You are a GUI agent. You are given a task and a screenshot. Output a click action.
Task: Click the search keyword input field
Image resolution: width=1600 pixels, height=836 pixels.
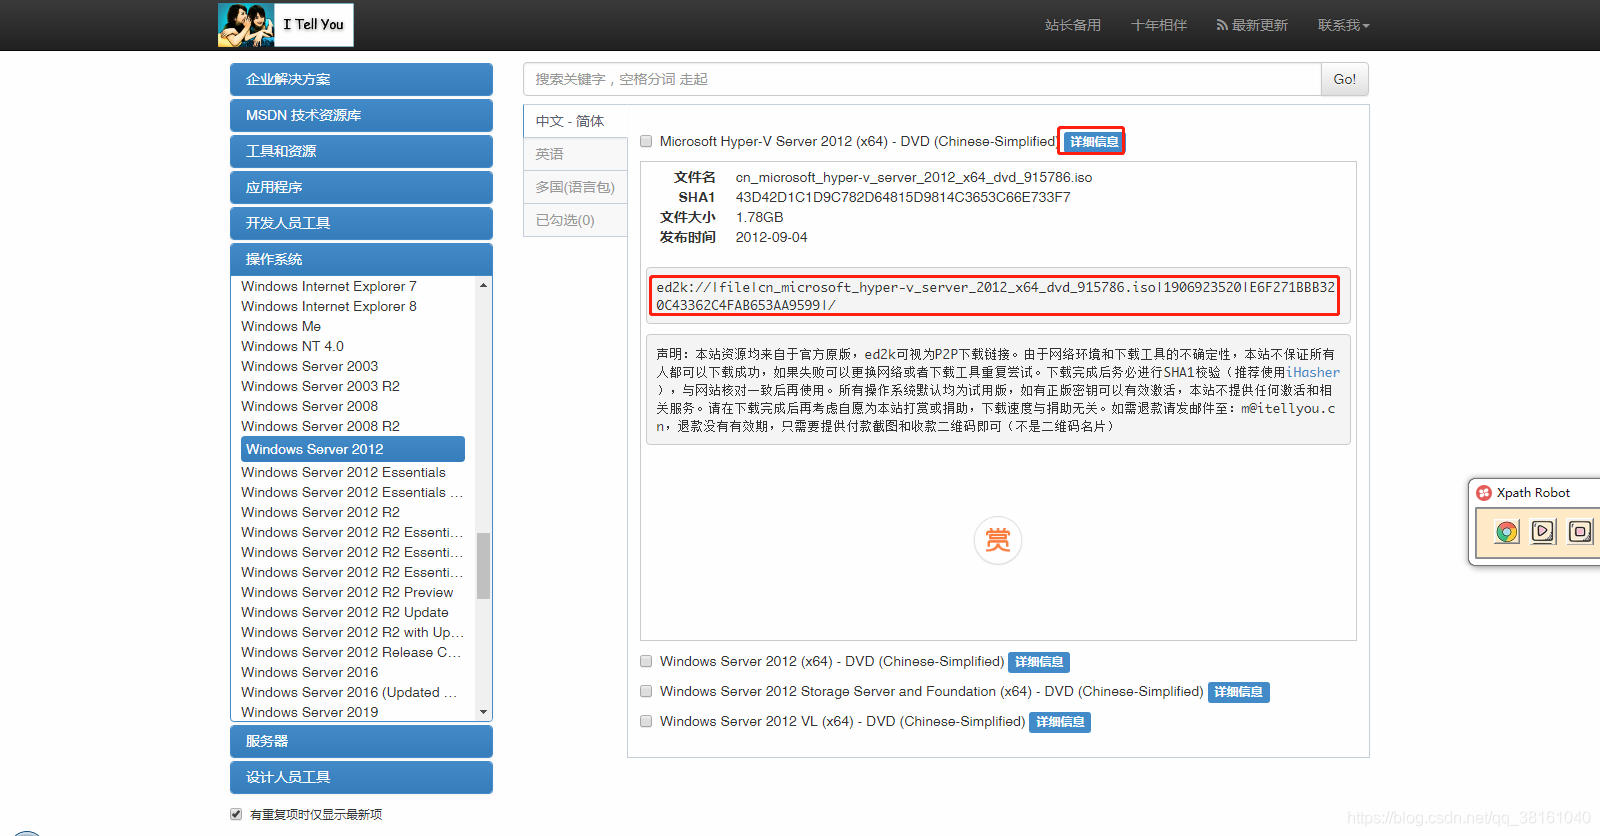(x=922, y=79)
